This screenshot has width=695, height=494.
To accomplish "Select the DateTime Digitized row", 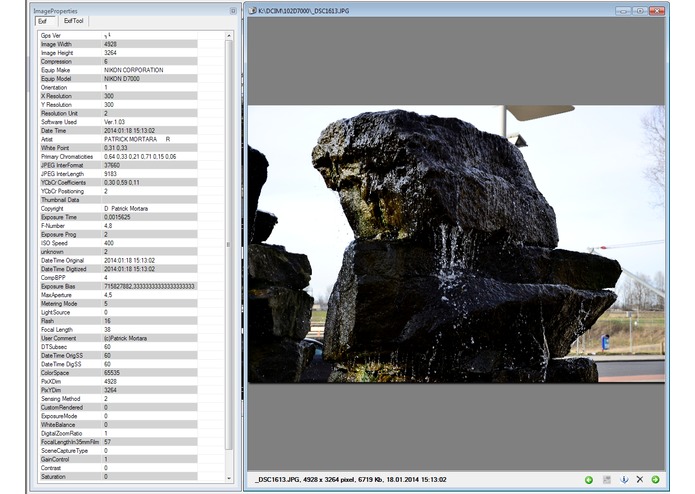I will (118, 269).
